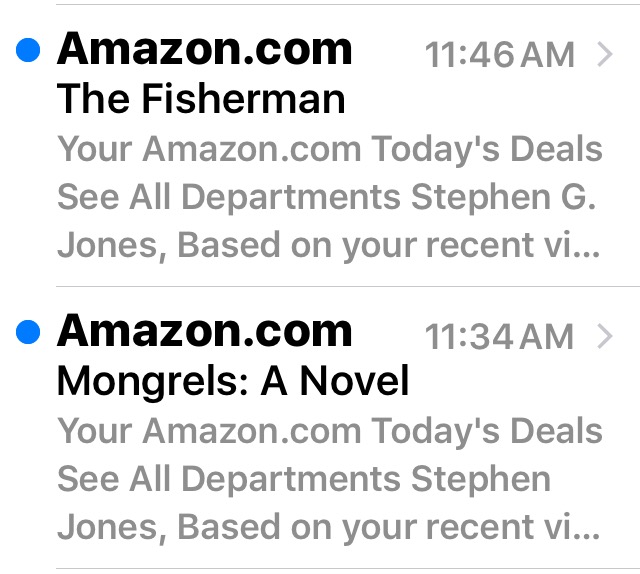Tap the blue unread dot beside Mongrels email
This screenshot has height=574, width=640.
click(x=29, y=332)
